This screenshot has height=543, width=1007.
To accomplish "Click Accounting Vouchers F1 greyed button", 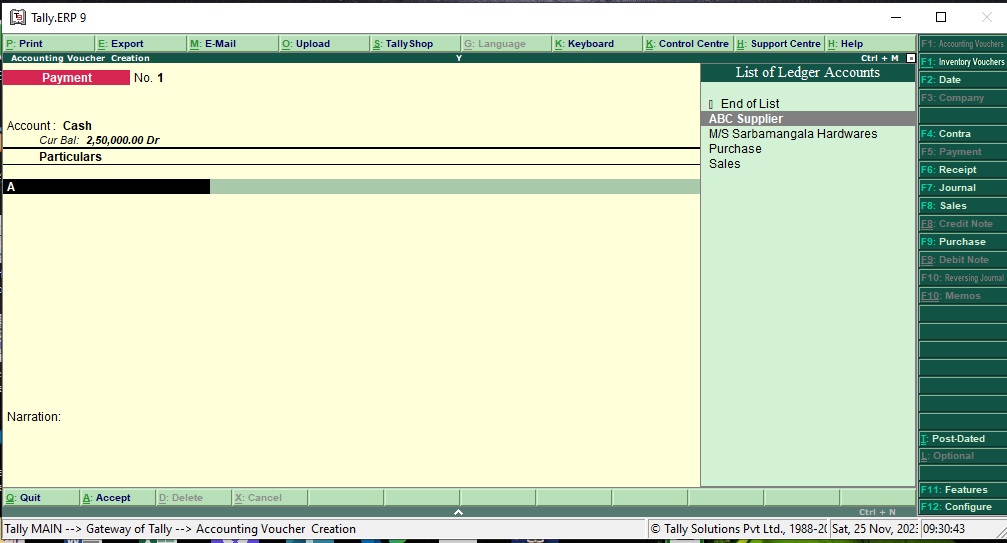I will click(x=962, y=44).
